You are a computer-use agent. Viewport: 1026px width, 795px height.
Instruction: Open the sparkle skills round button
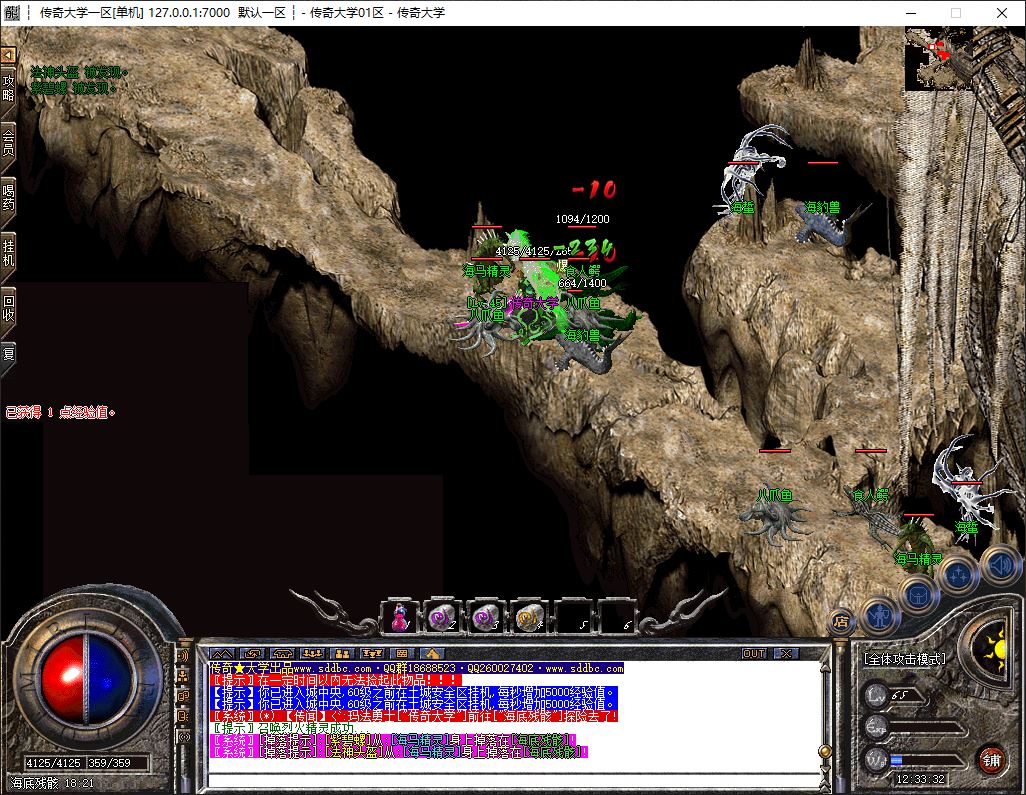[959, 574]
